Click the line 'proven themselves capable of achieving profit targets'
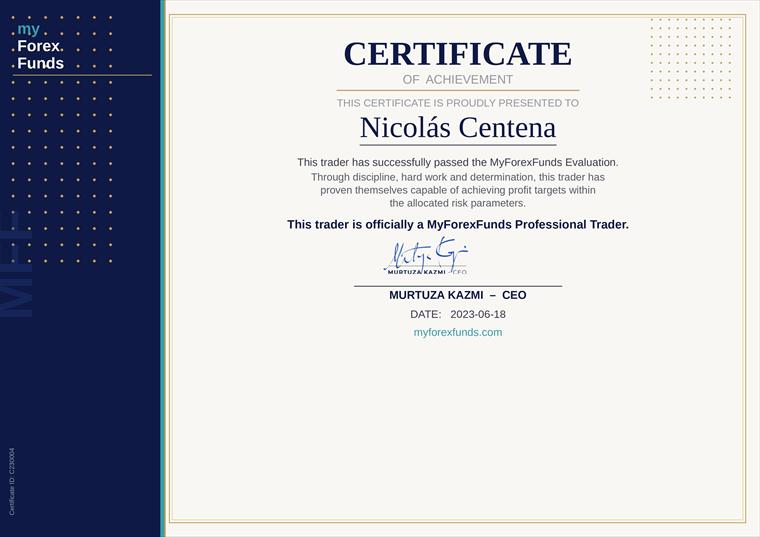The image size is (760, 537). (x=458, y=190)
